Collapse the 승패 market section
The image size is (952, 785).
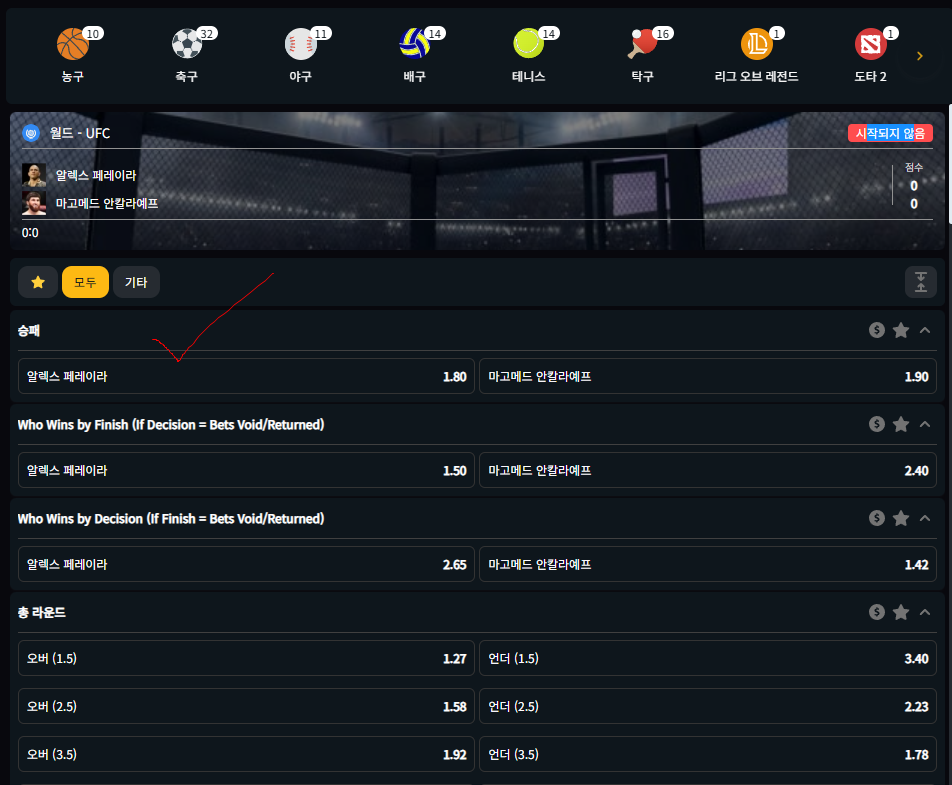(x=925, y=330)
